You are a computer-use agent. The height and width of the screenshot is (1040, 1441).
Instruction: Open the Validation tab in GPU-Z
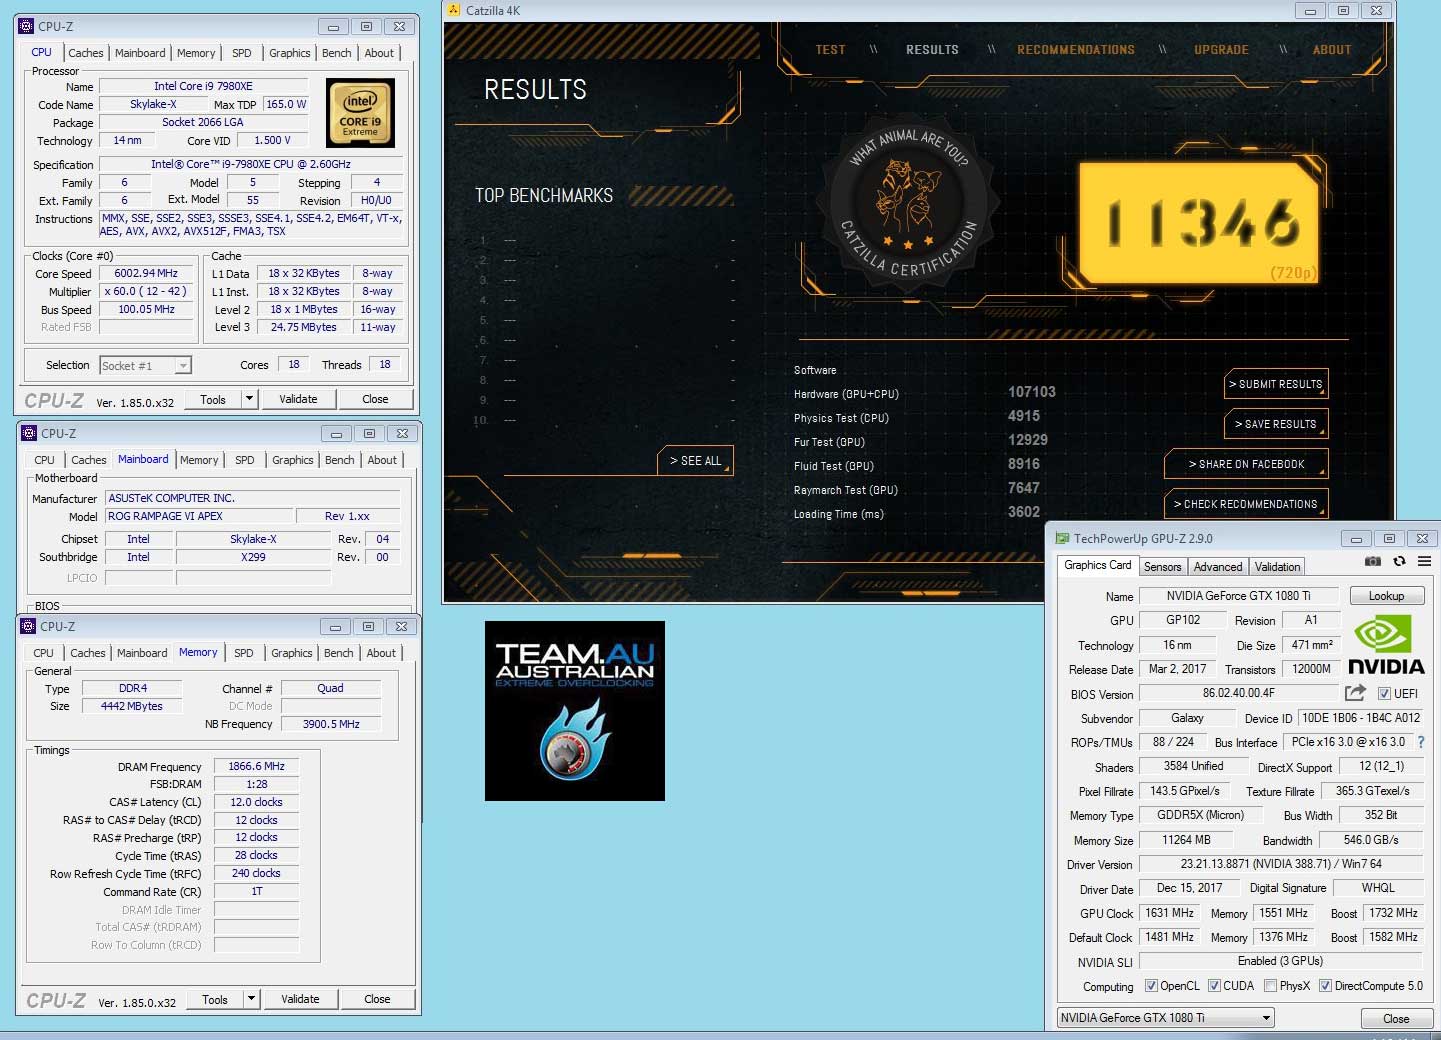coord(1277,566)
